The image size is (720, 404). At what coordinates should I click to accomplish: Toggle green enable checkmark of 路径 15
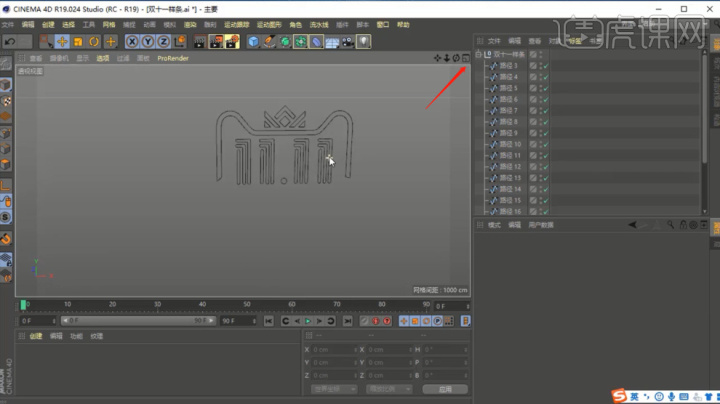click(x=546, y=201)
